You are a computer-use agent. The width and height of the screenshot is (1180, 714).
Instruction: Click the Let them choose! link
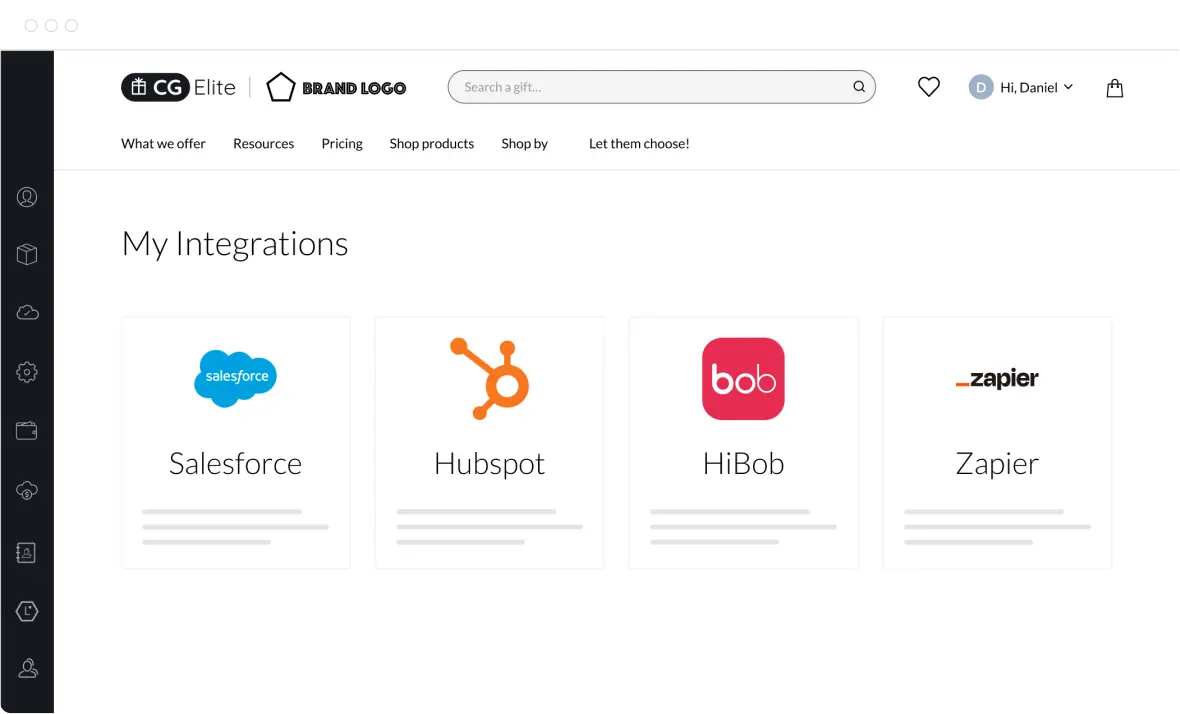[639, 144]
